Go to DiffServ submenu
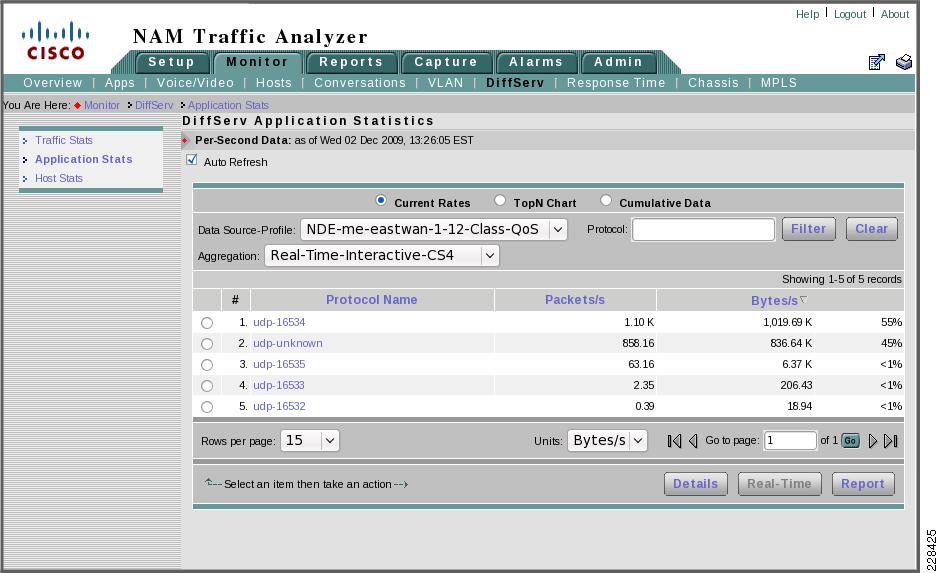Screen dimensions: 937x573 click(515, 83)
